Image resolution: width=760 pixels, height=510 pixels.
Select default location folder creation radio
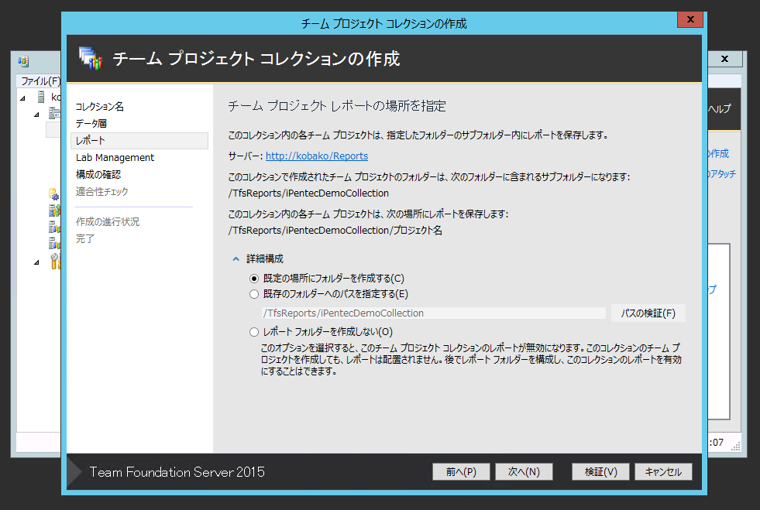[254, 279]
